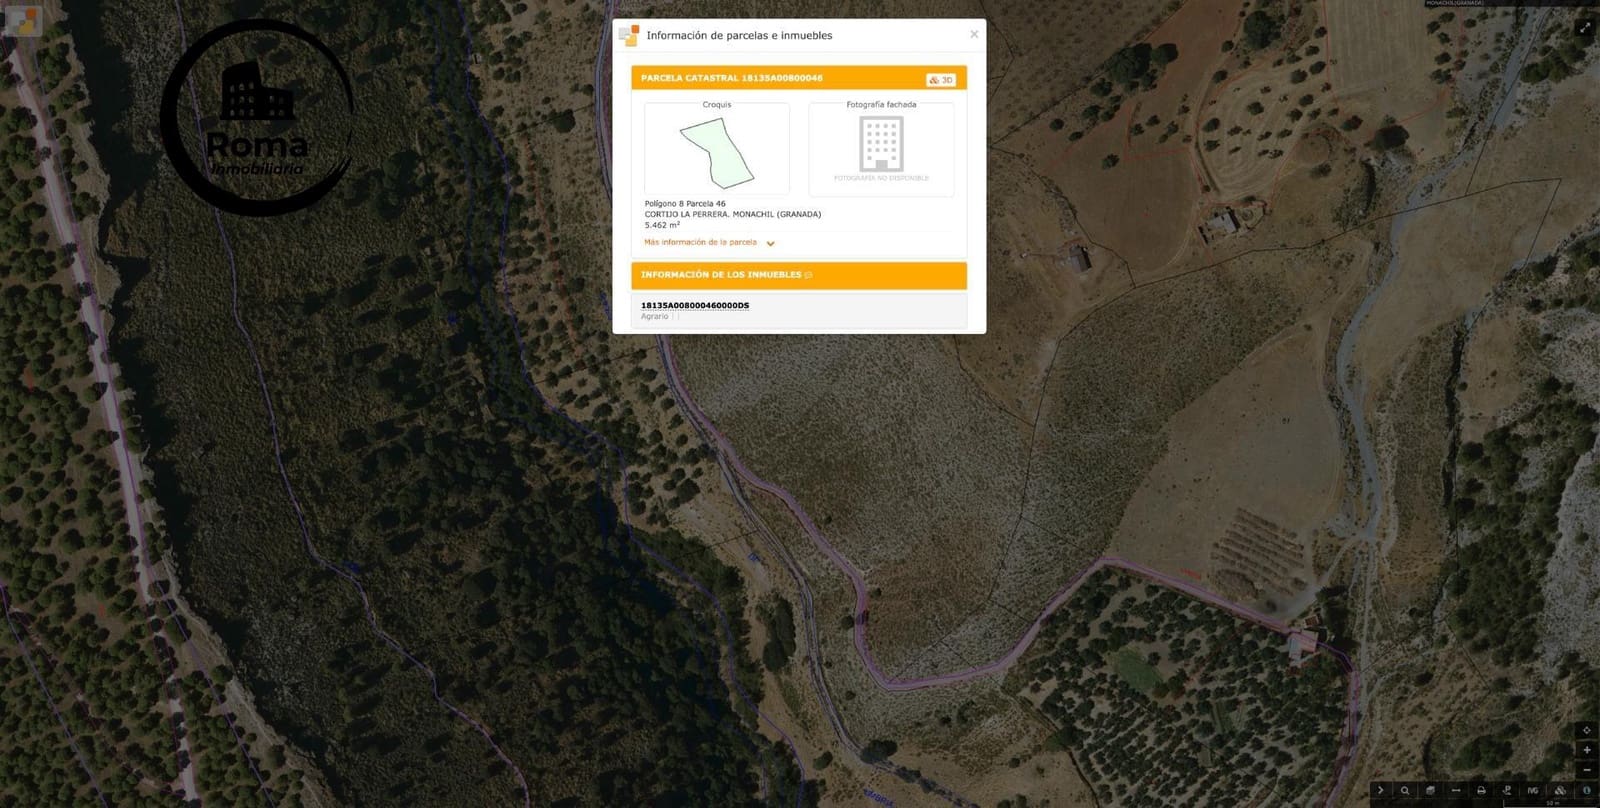
Task: Click the print map icon
Action: (x=1481, y=790)
